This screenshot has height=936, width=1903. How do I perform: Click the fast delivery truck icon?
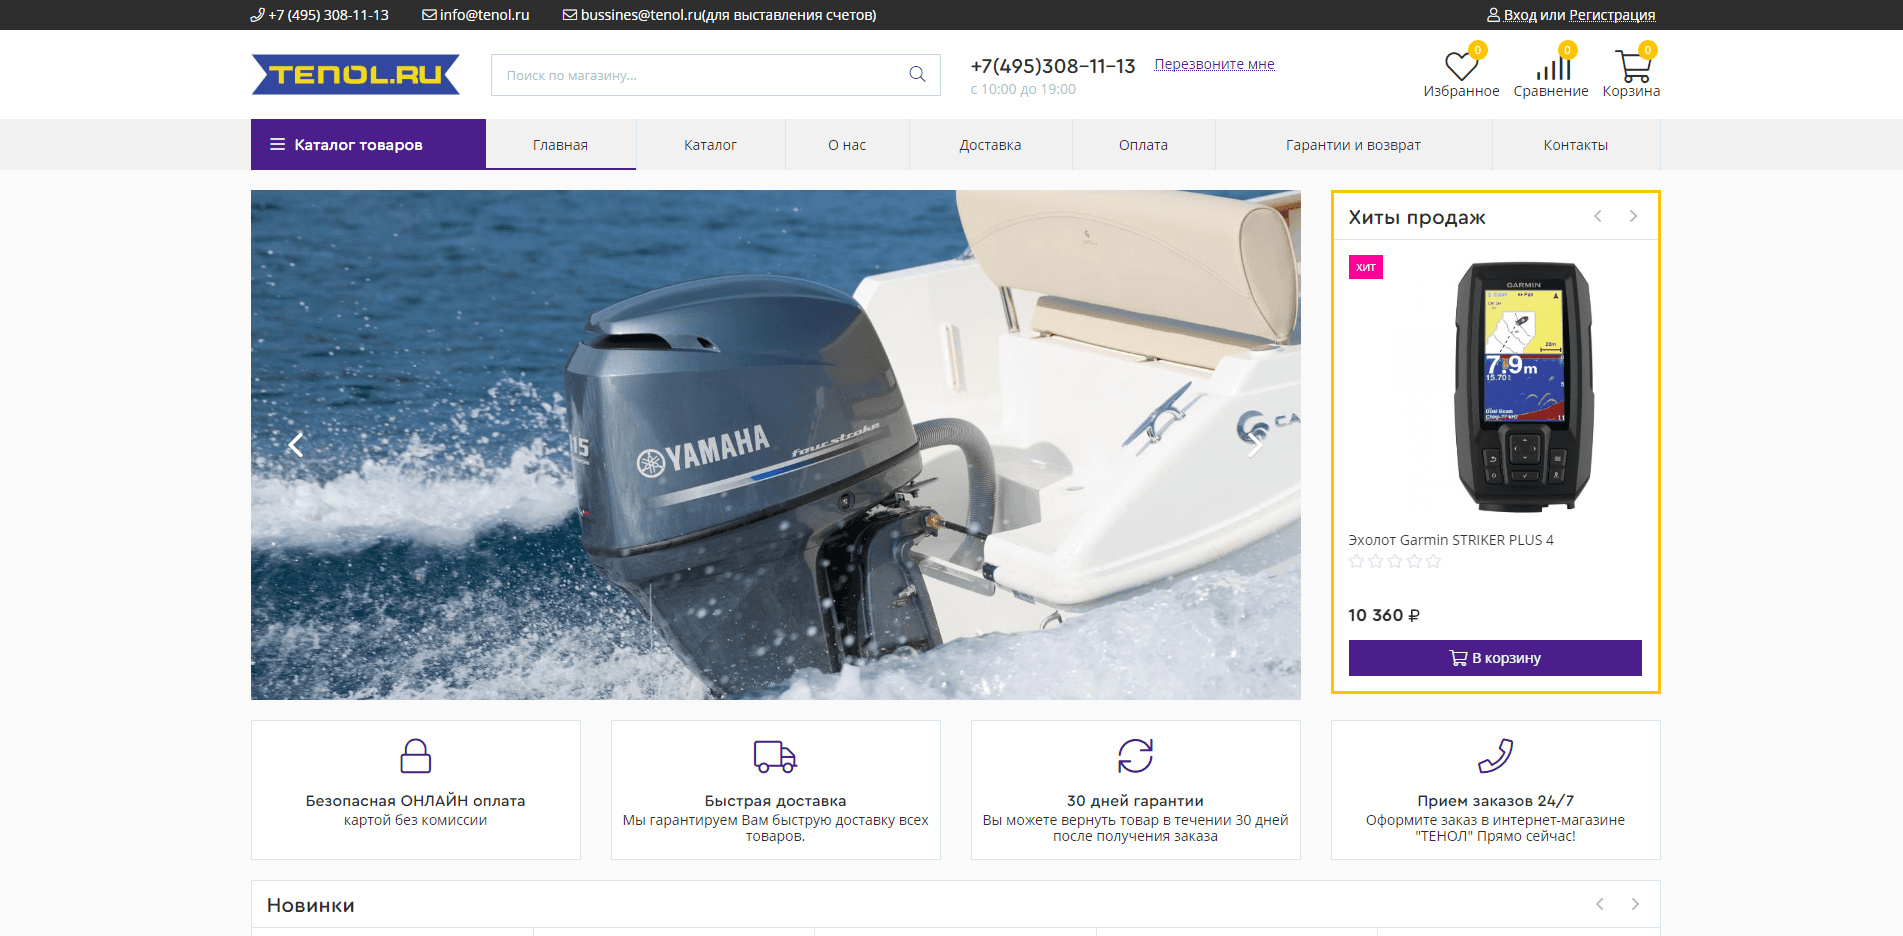775,756
